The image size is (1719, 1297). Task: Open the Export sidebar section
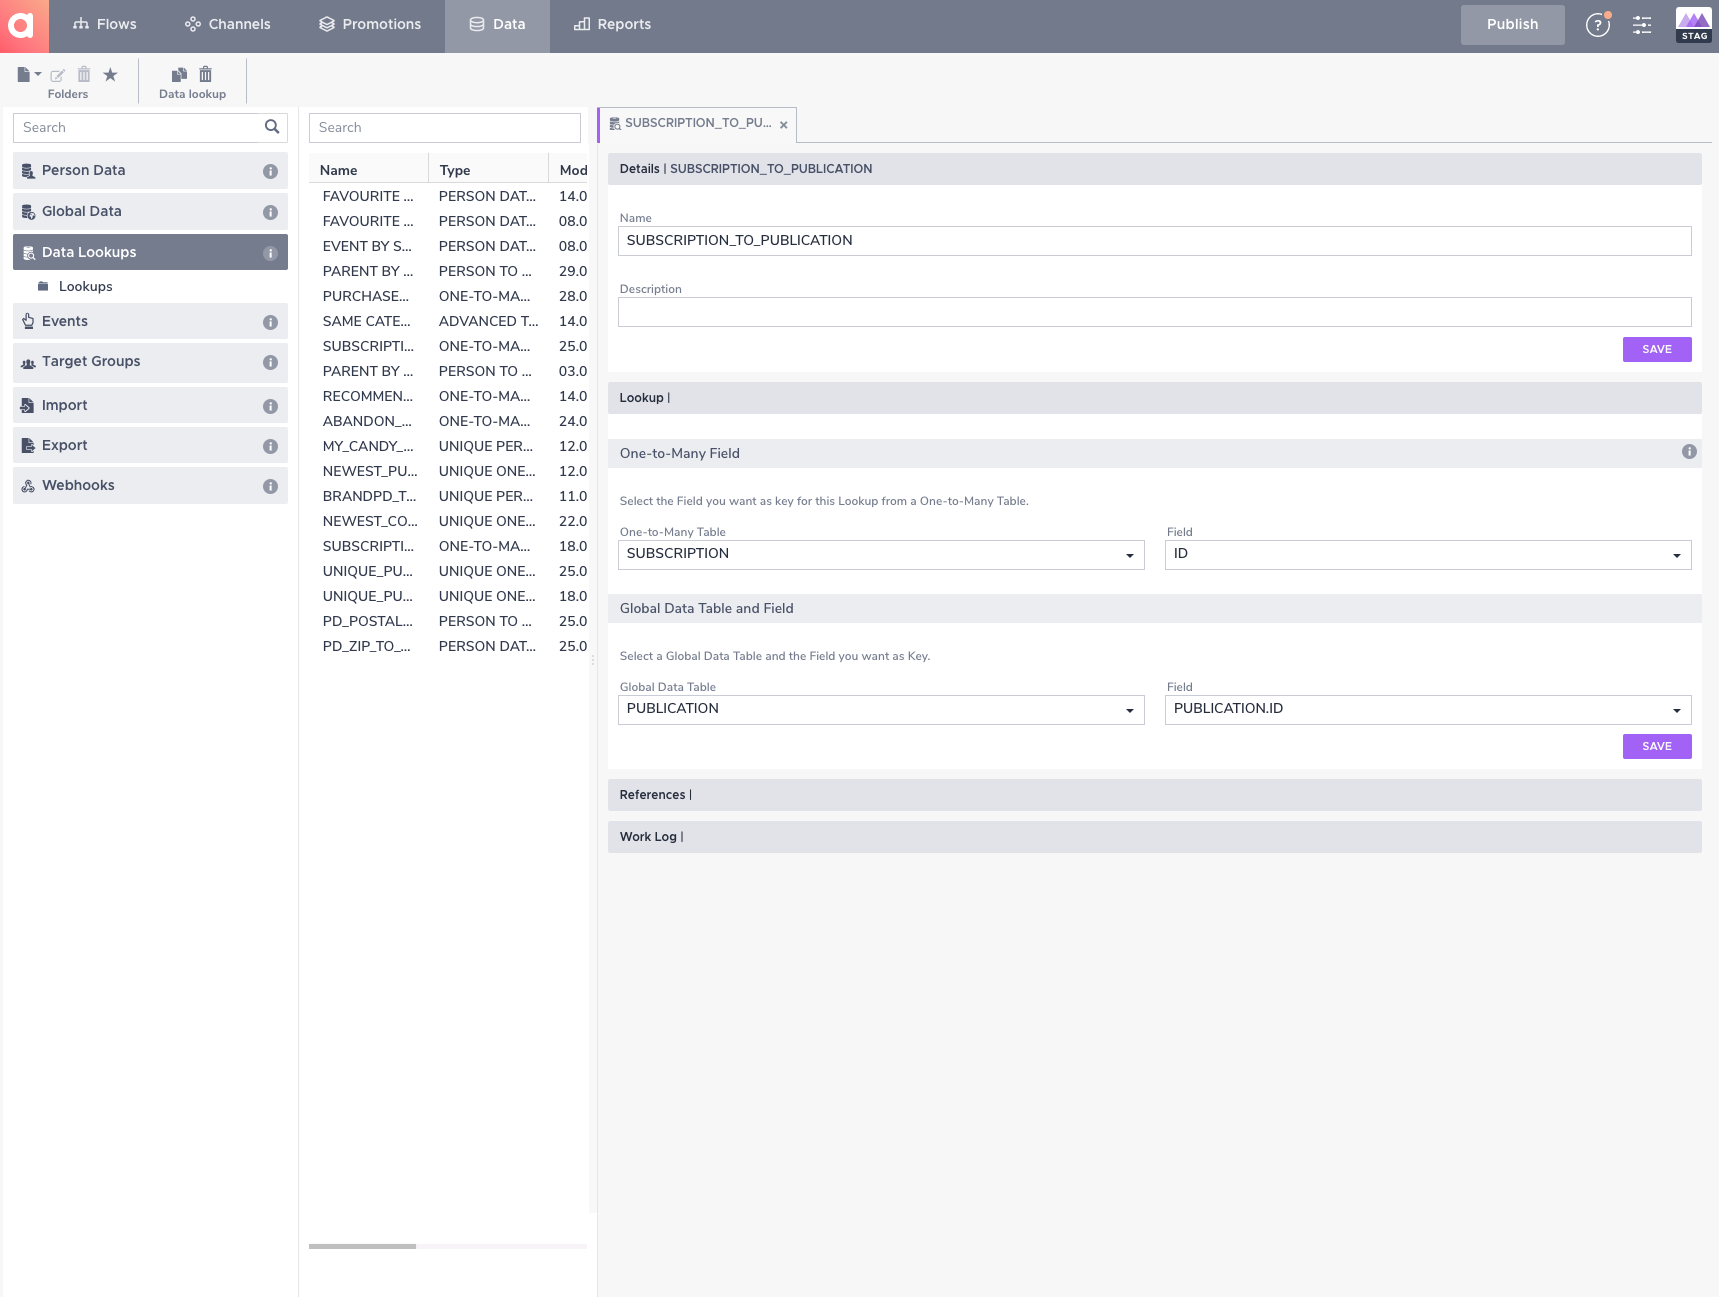(150, 446)
